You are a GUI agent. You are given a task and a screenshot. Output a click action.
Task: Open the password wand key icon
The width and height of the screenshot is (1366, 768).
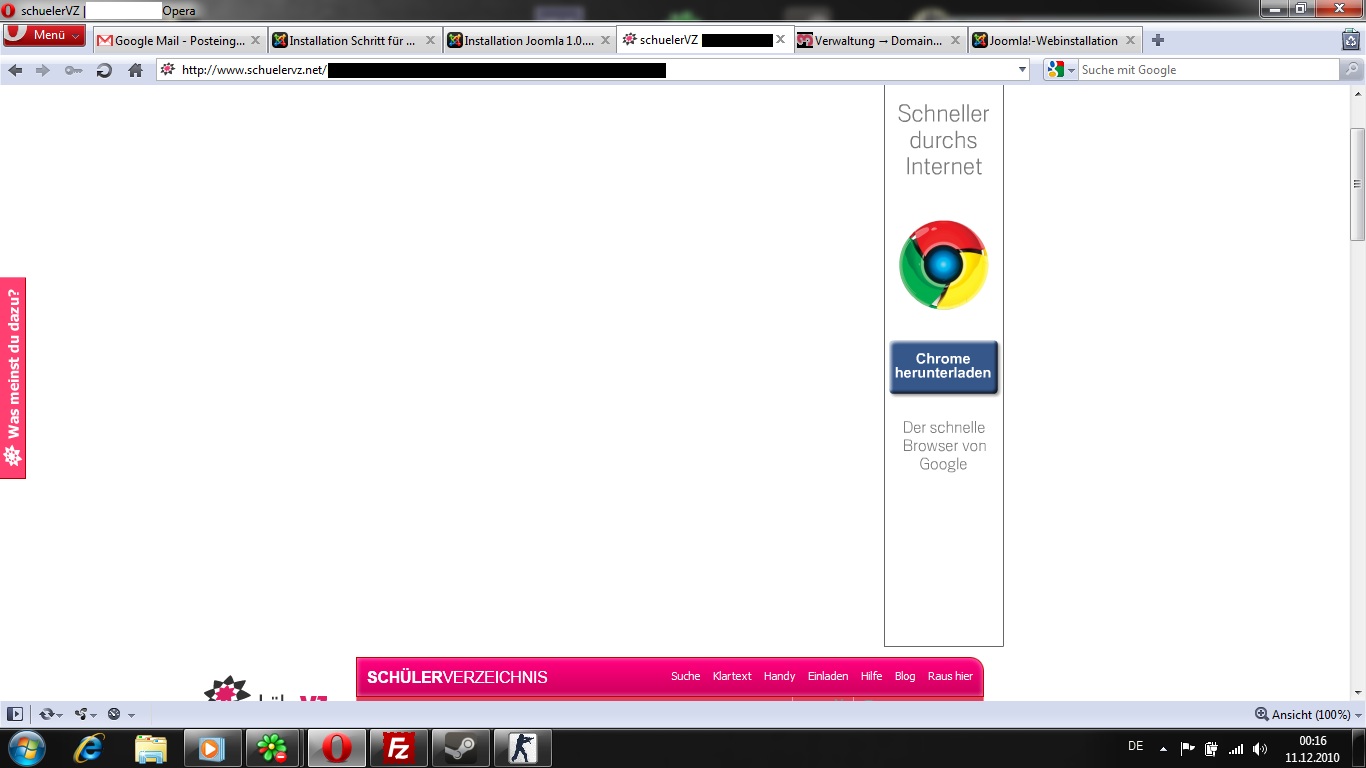[x=73, y=70]
